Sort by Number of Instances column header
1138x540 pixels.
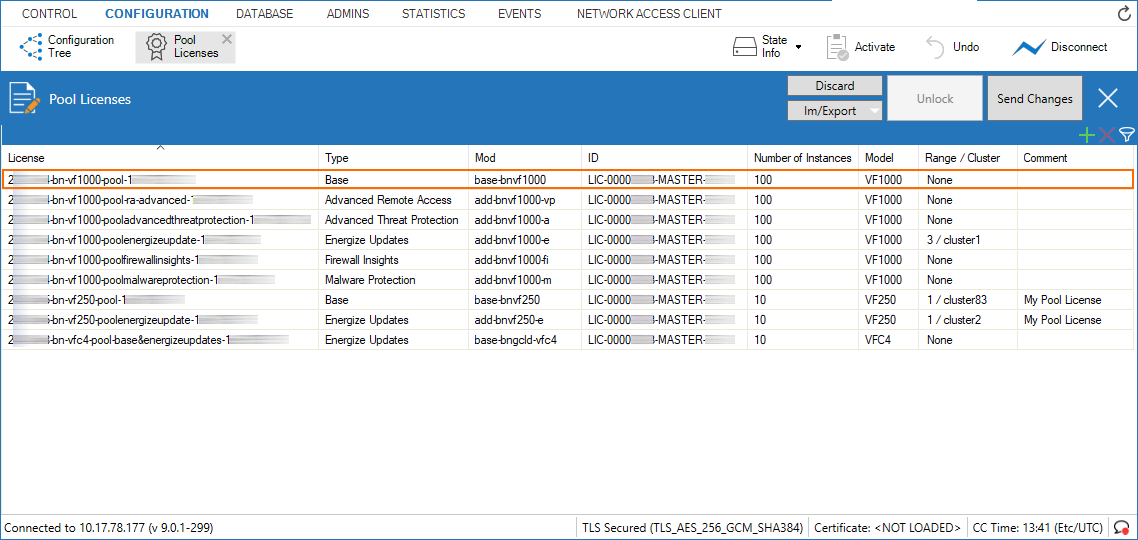tap(803, 158)
